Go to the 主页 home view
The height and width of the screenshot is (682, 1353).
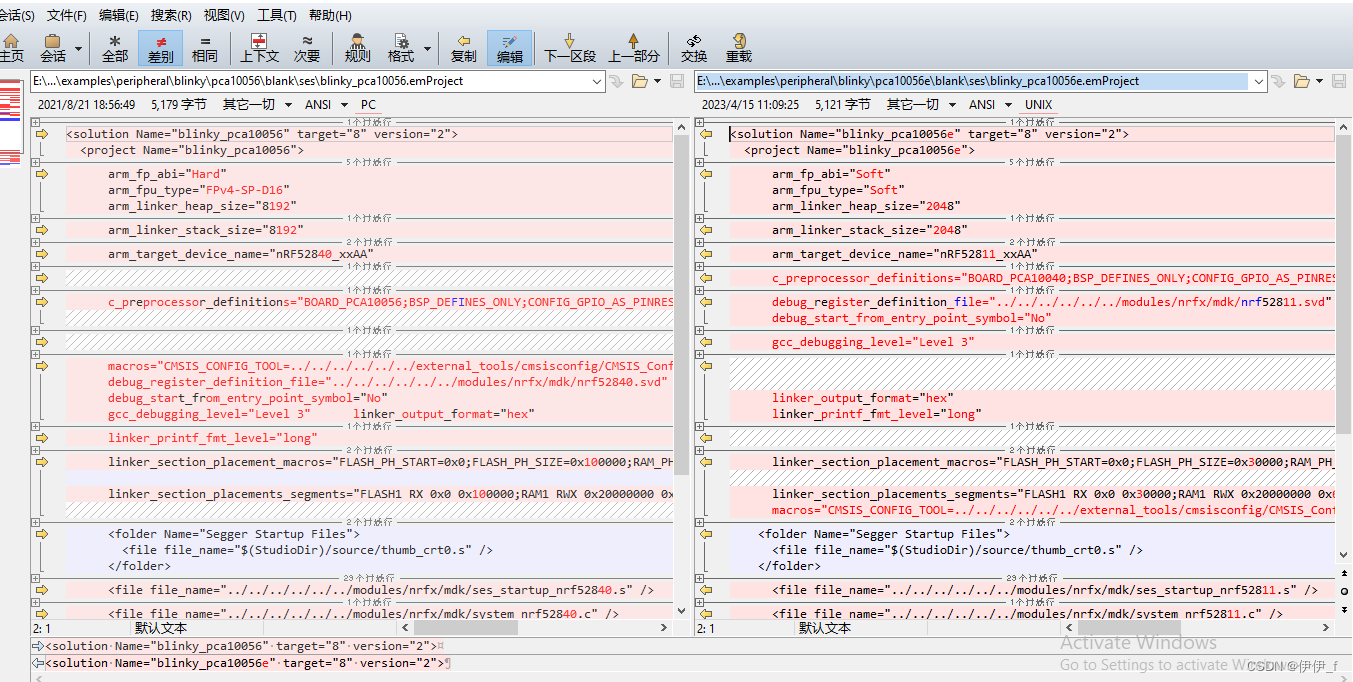12,47
